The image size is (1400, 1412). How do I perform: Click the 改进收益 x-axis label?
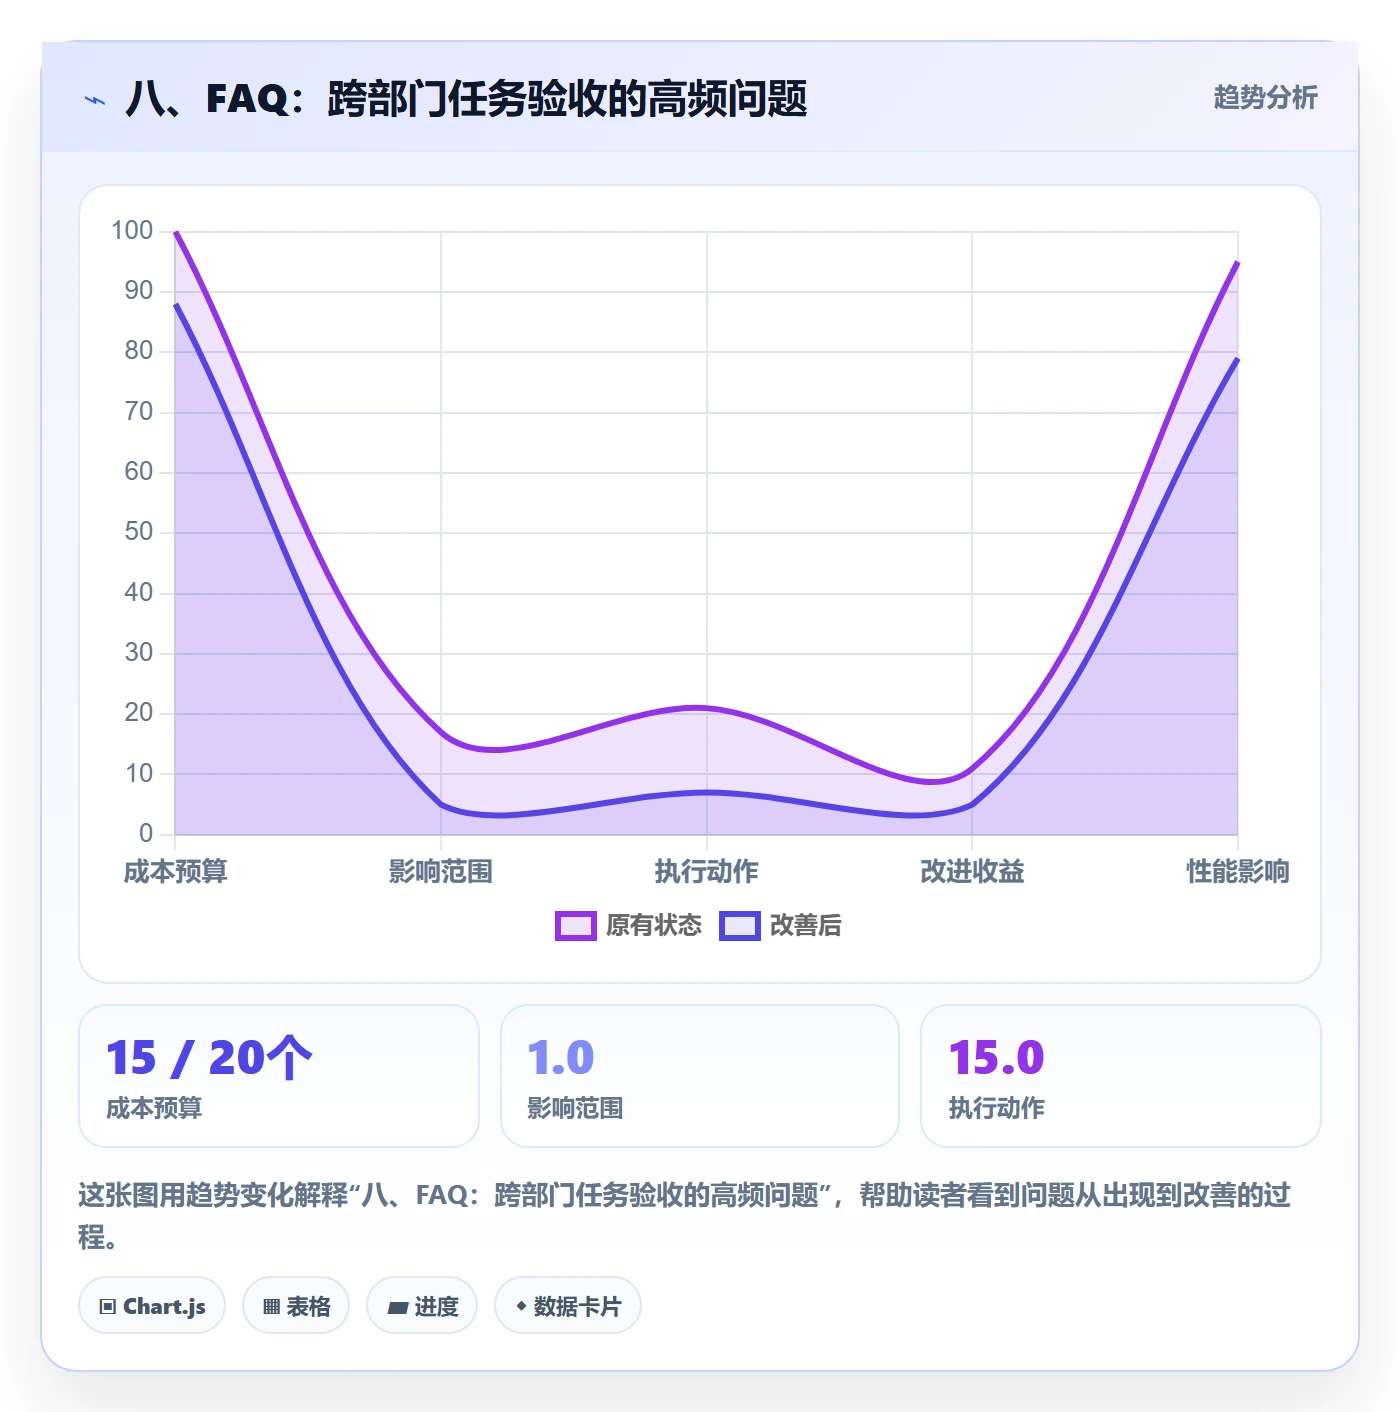click(972, 871)
